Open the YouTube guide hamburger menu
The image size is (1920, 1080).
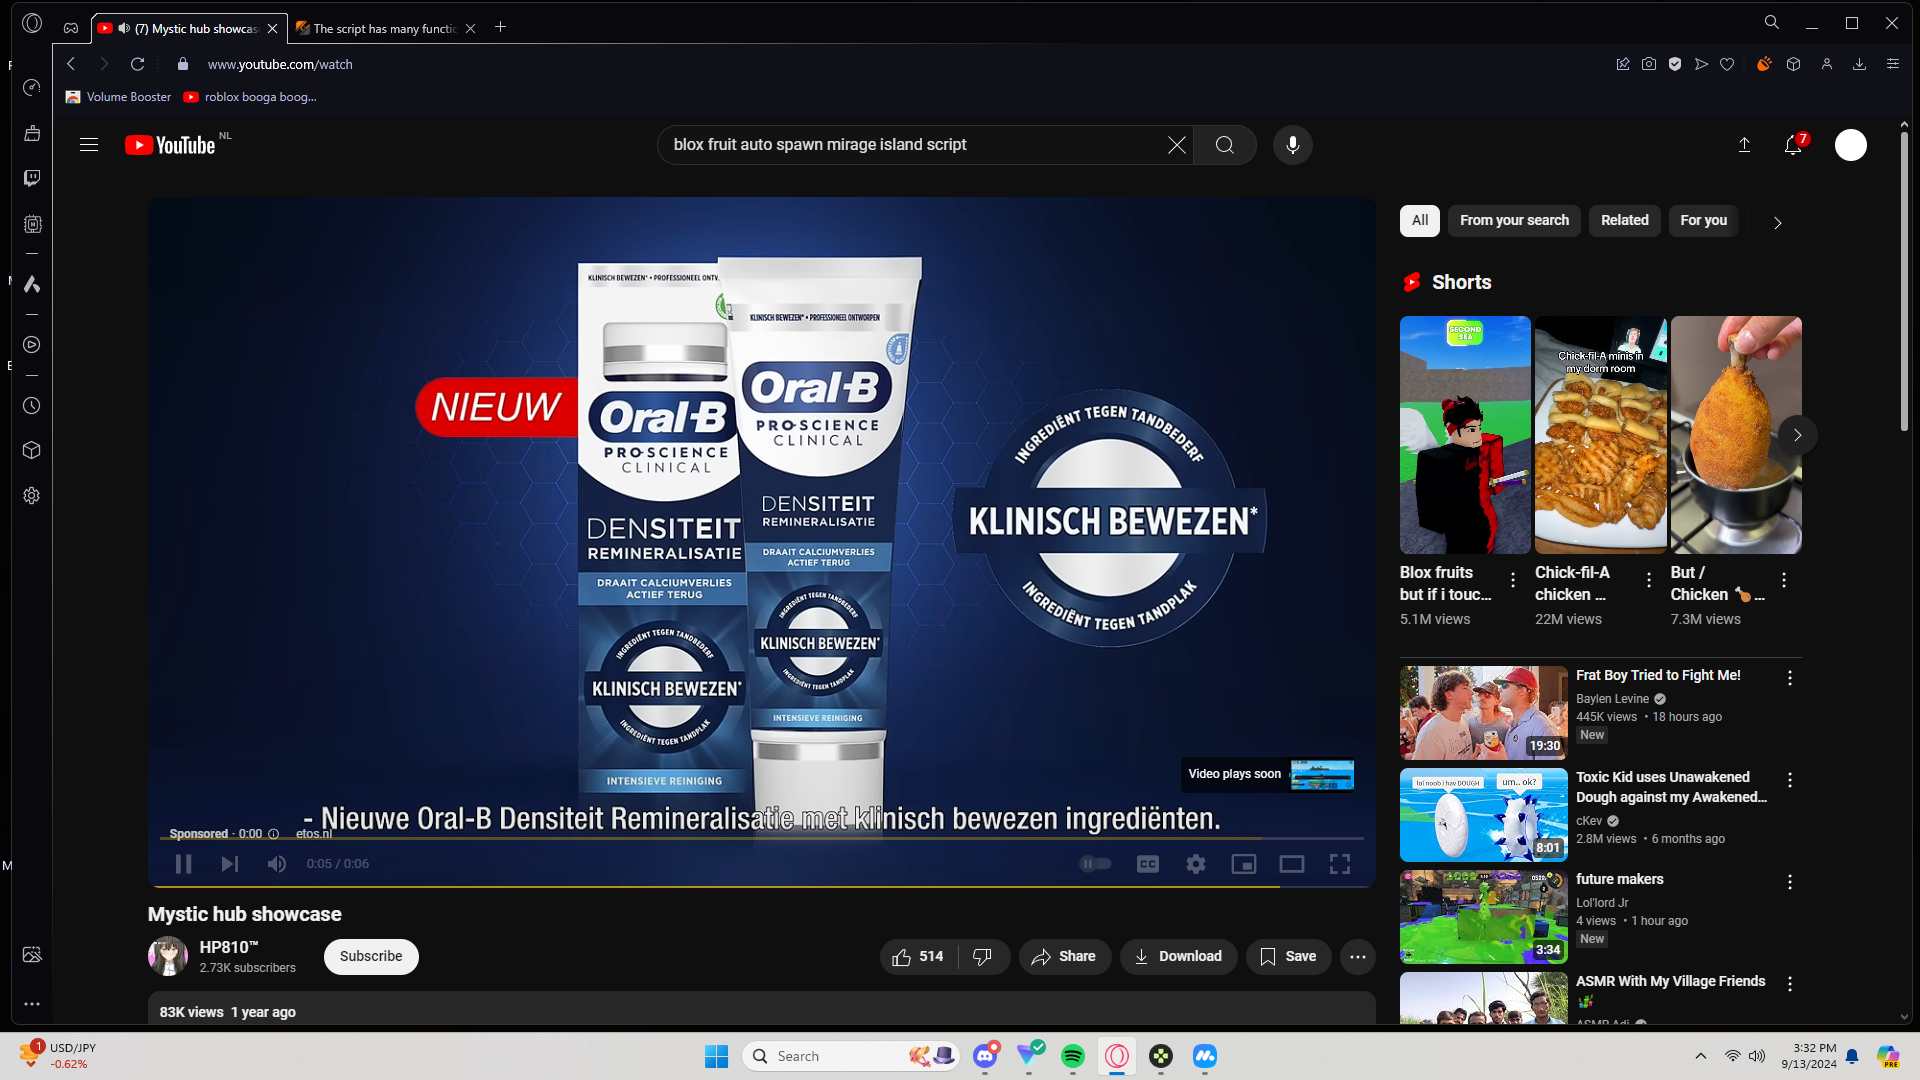tap(89, 145)
